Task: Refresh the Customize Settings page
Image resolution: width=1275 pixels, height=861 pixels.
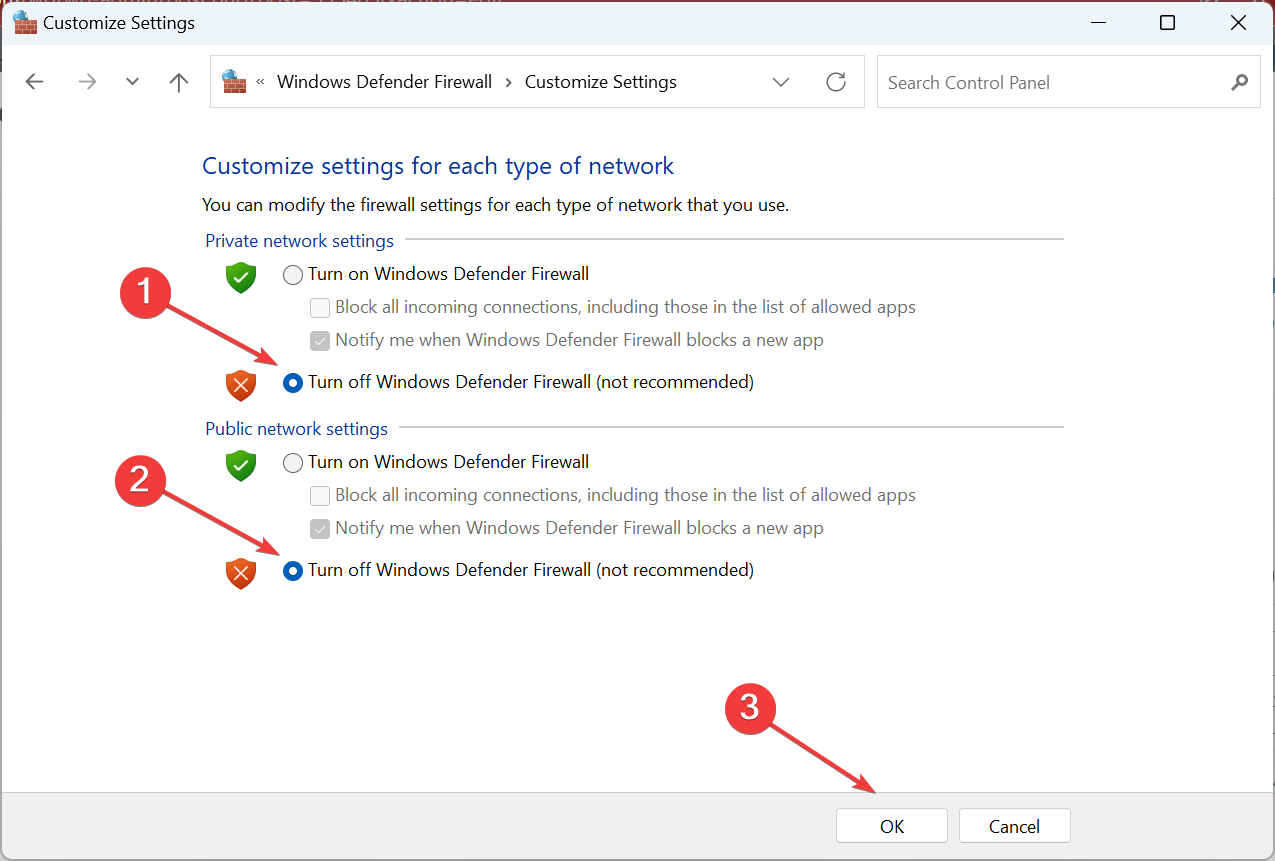Action: 836,82
